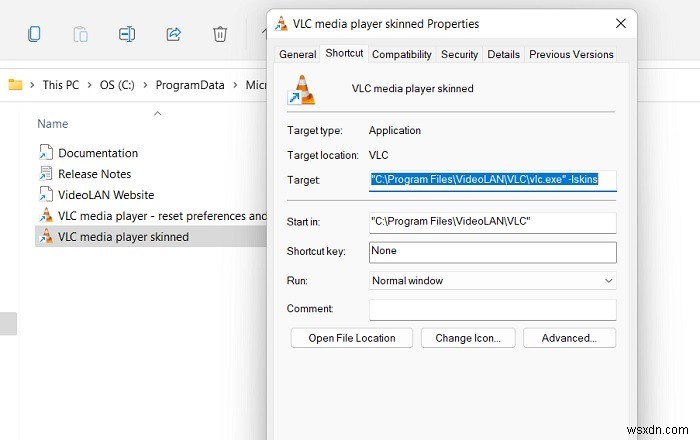
Task: Open the Compatibility tab
Action: click(x=401, y=55)
